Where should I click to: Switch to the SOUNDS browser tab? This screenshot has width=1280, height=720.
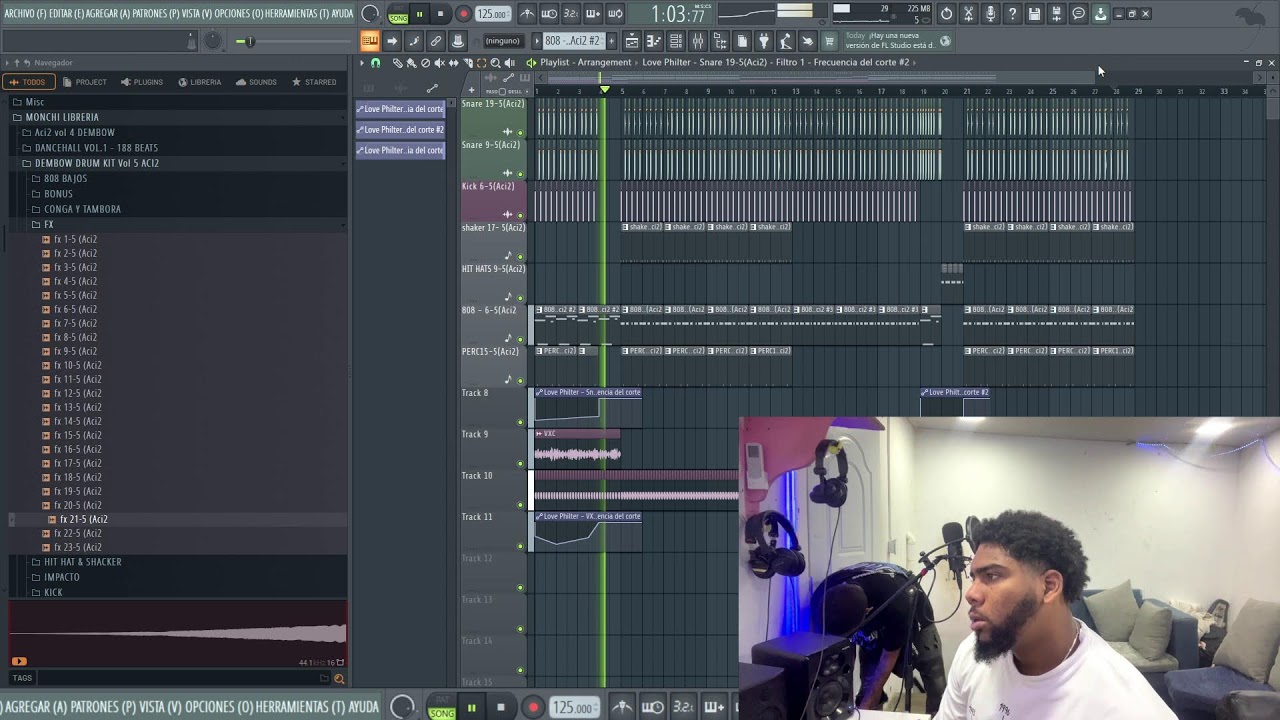point(257,82)
